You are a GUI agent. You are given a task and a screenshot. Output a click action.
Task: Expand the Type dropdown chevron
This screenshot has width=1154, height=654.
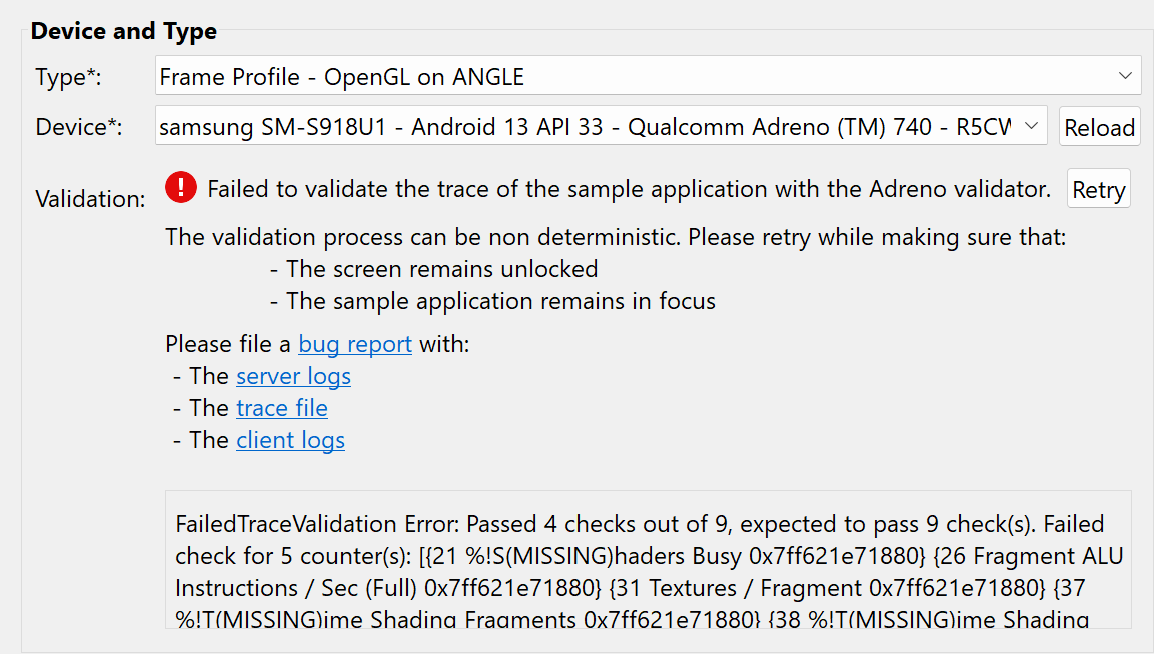(x=1127, y=75)
